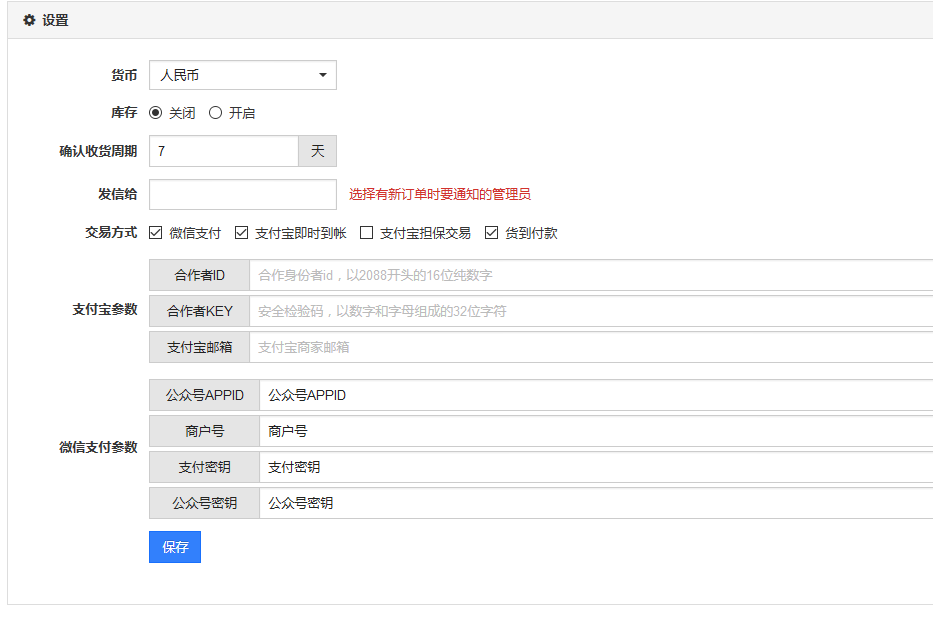Enable the 支付宝担保交易 checkbox
Image resolution: width=933 pixels, height=643 pixels.
tap(367, 233)
